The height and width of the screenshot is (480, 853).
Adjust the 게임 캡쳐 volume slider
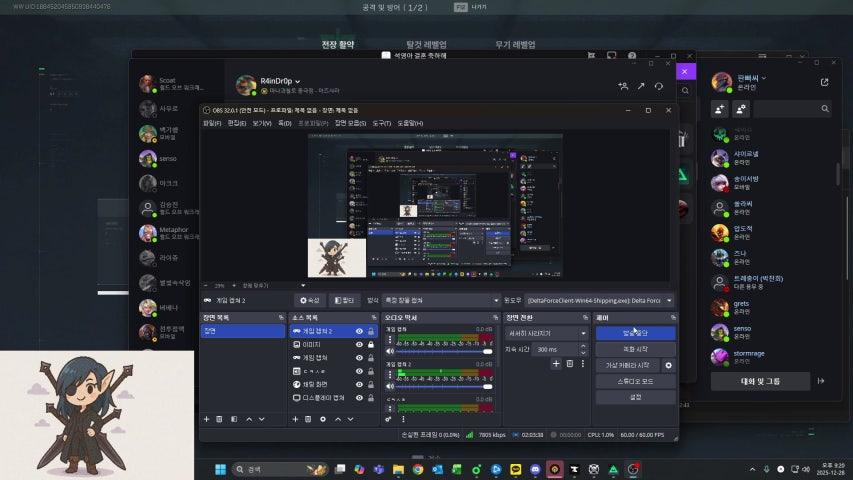(x=444, y=352)
